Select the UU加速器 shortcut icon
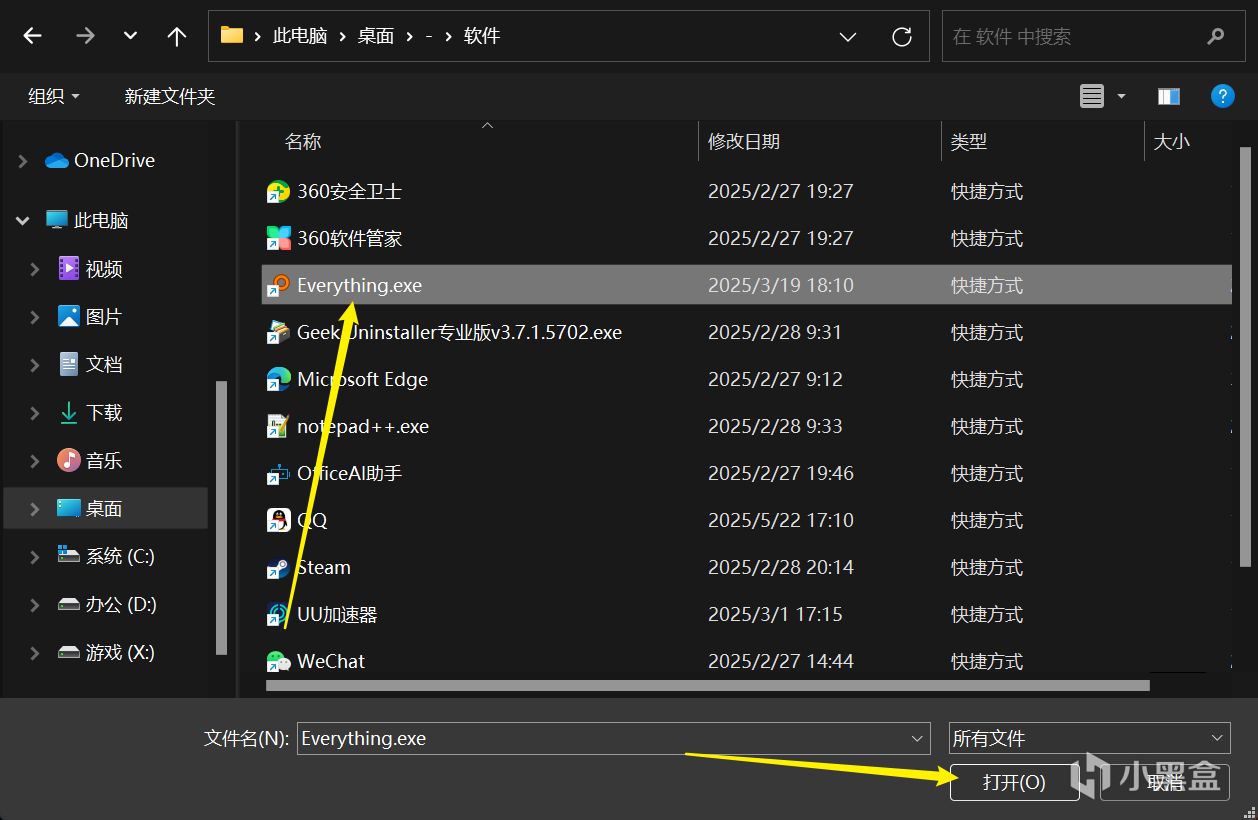Image resolution: width=1258 pixels, height=820 pixels. [x=278, y=614]
